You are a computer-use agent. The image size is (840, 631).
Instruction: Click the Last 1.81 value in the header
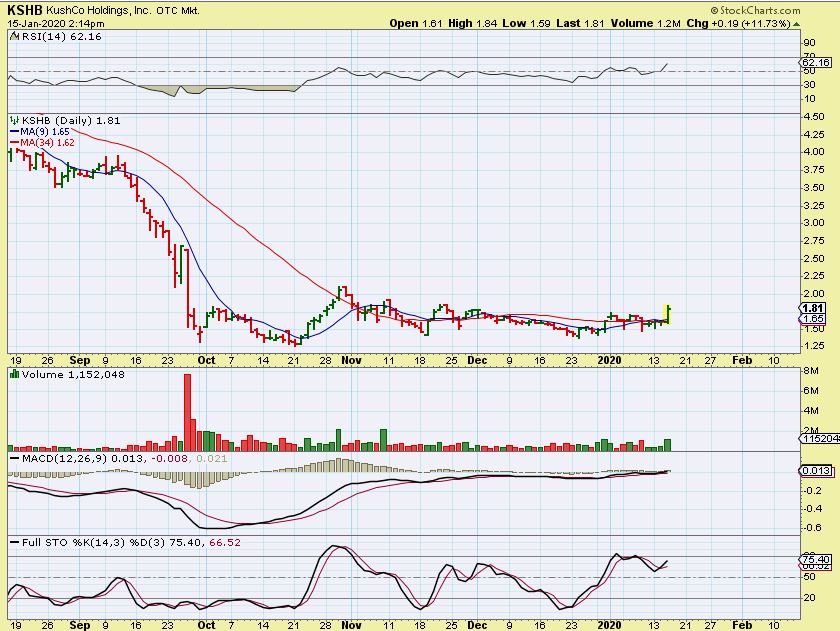pos(580,24)
